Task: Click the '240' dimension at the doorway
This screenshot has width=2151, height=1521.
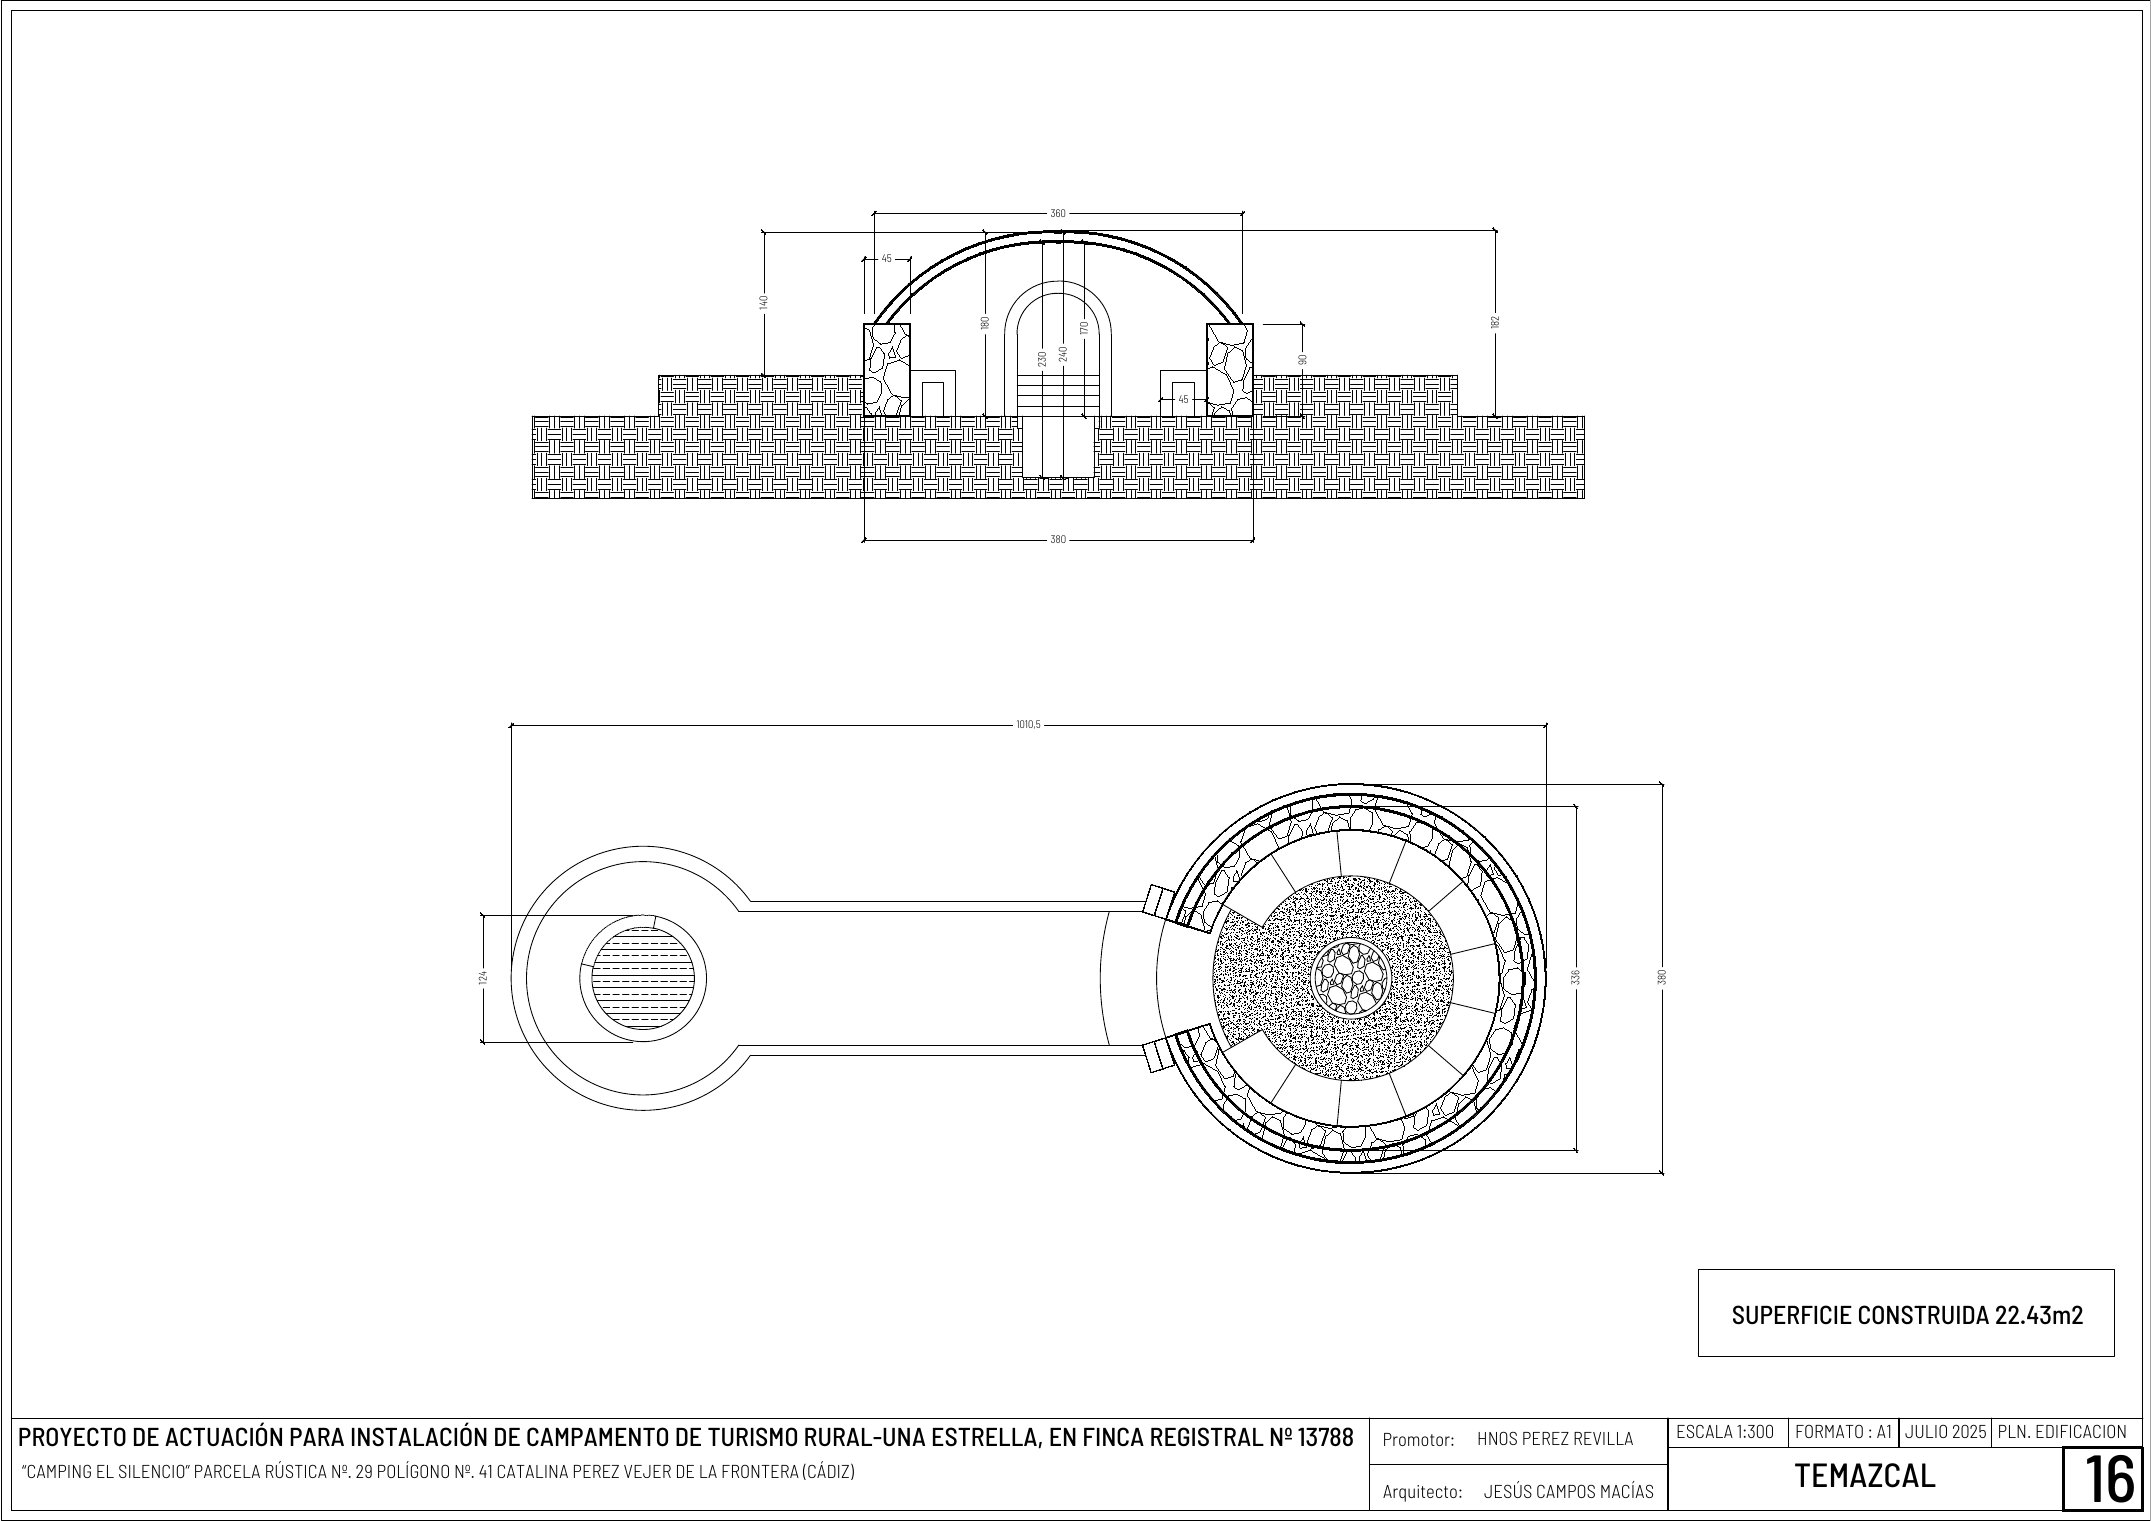Action: coord(1063,354)
